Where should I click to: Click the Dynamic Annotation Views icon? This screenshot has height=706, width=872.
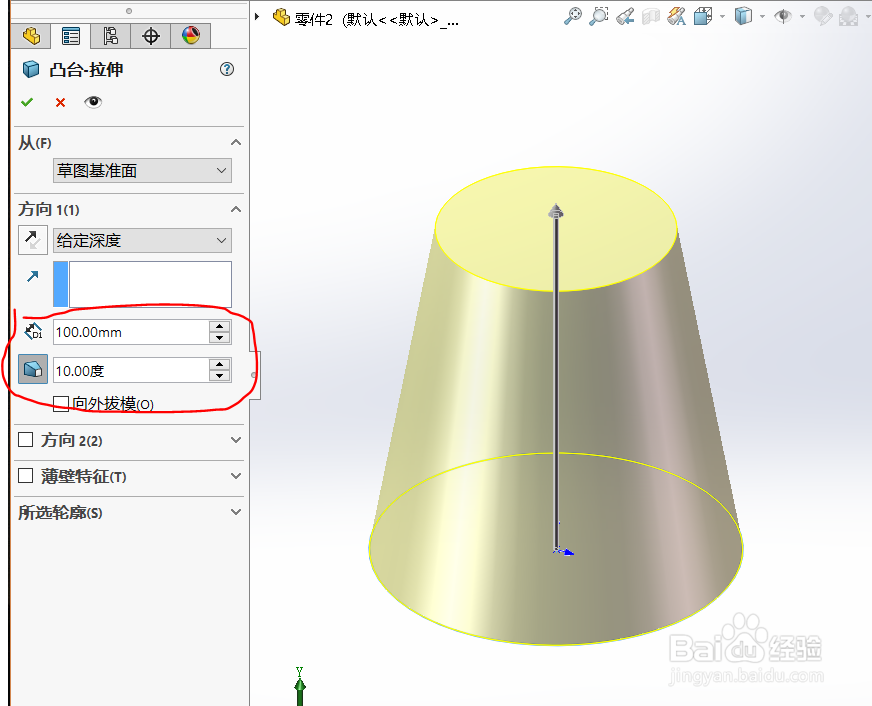pos(677,16)
